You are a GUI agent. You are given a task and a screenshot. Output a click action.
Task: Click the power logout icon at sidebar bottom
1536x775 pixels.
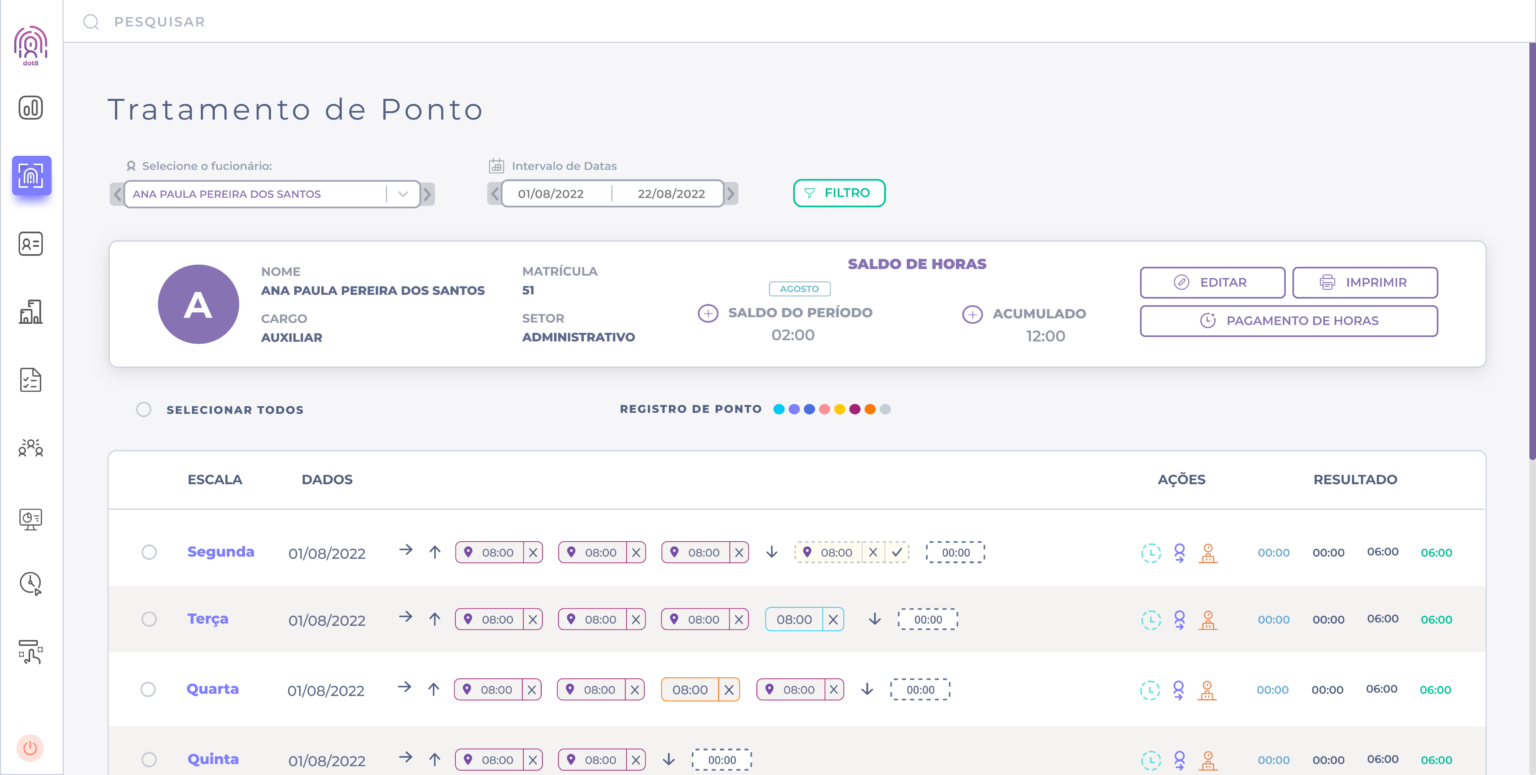pos(30,747)
